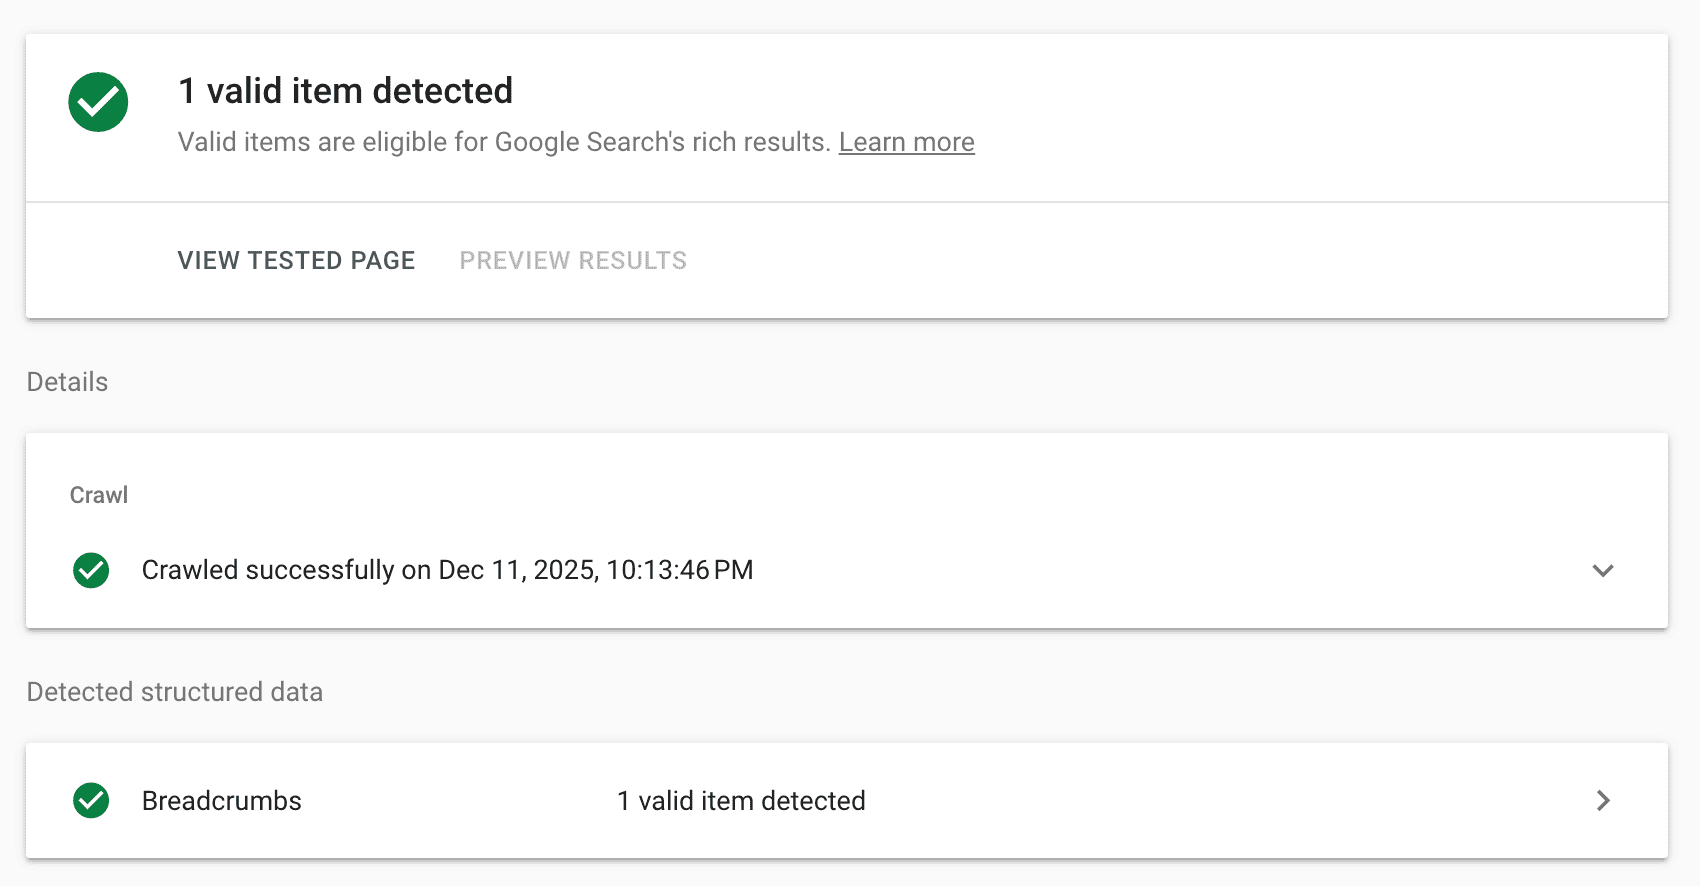
Task: Click the checkmark inside the crawl status circle
Action: (x=91, y=570)
